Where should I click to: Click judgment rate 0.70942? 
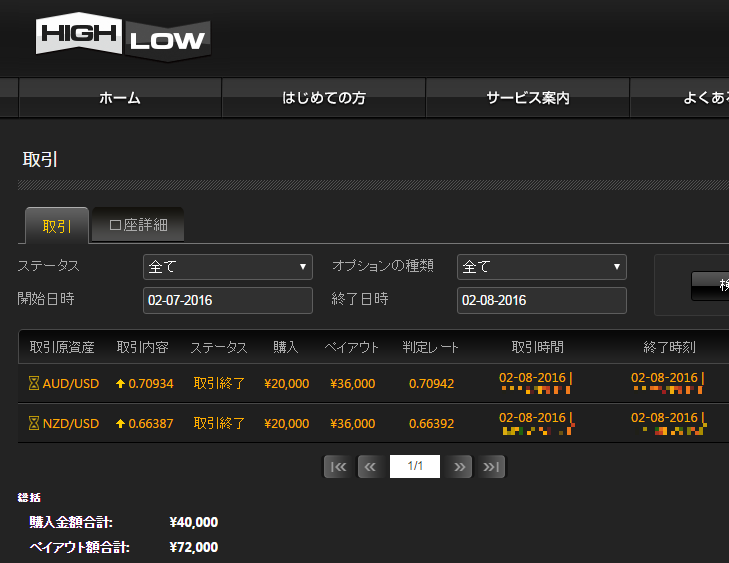point(431,384)
